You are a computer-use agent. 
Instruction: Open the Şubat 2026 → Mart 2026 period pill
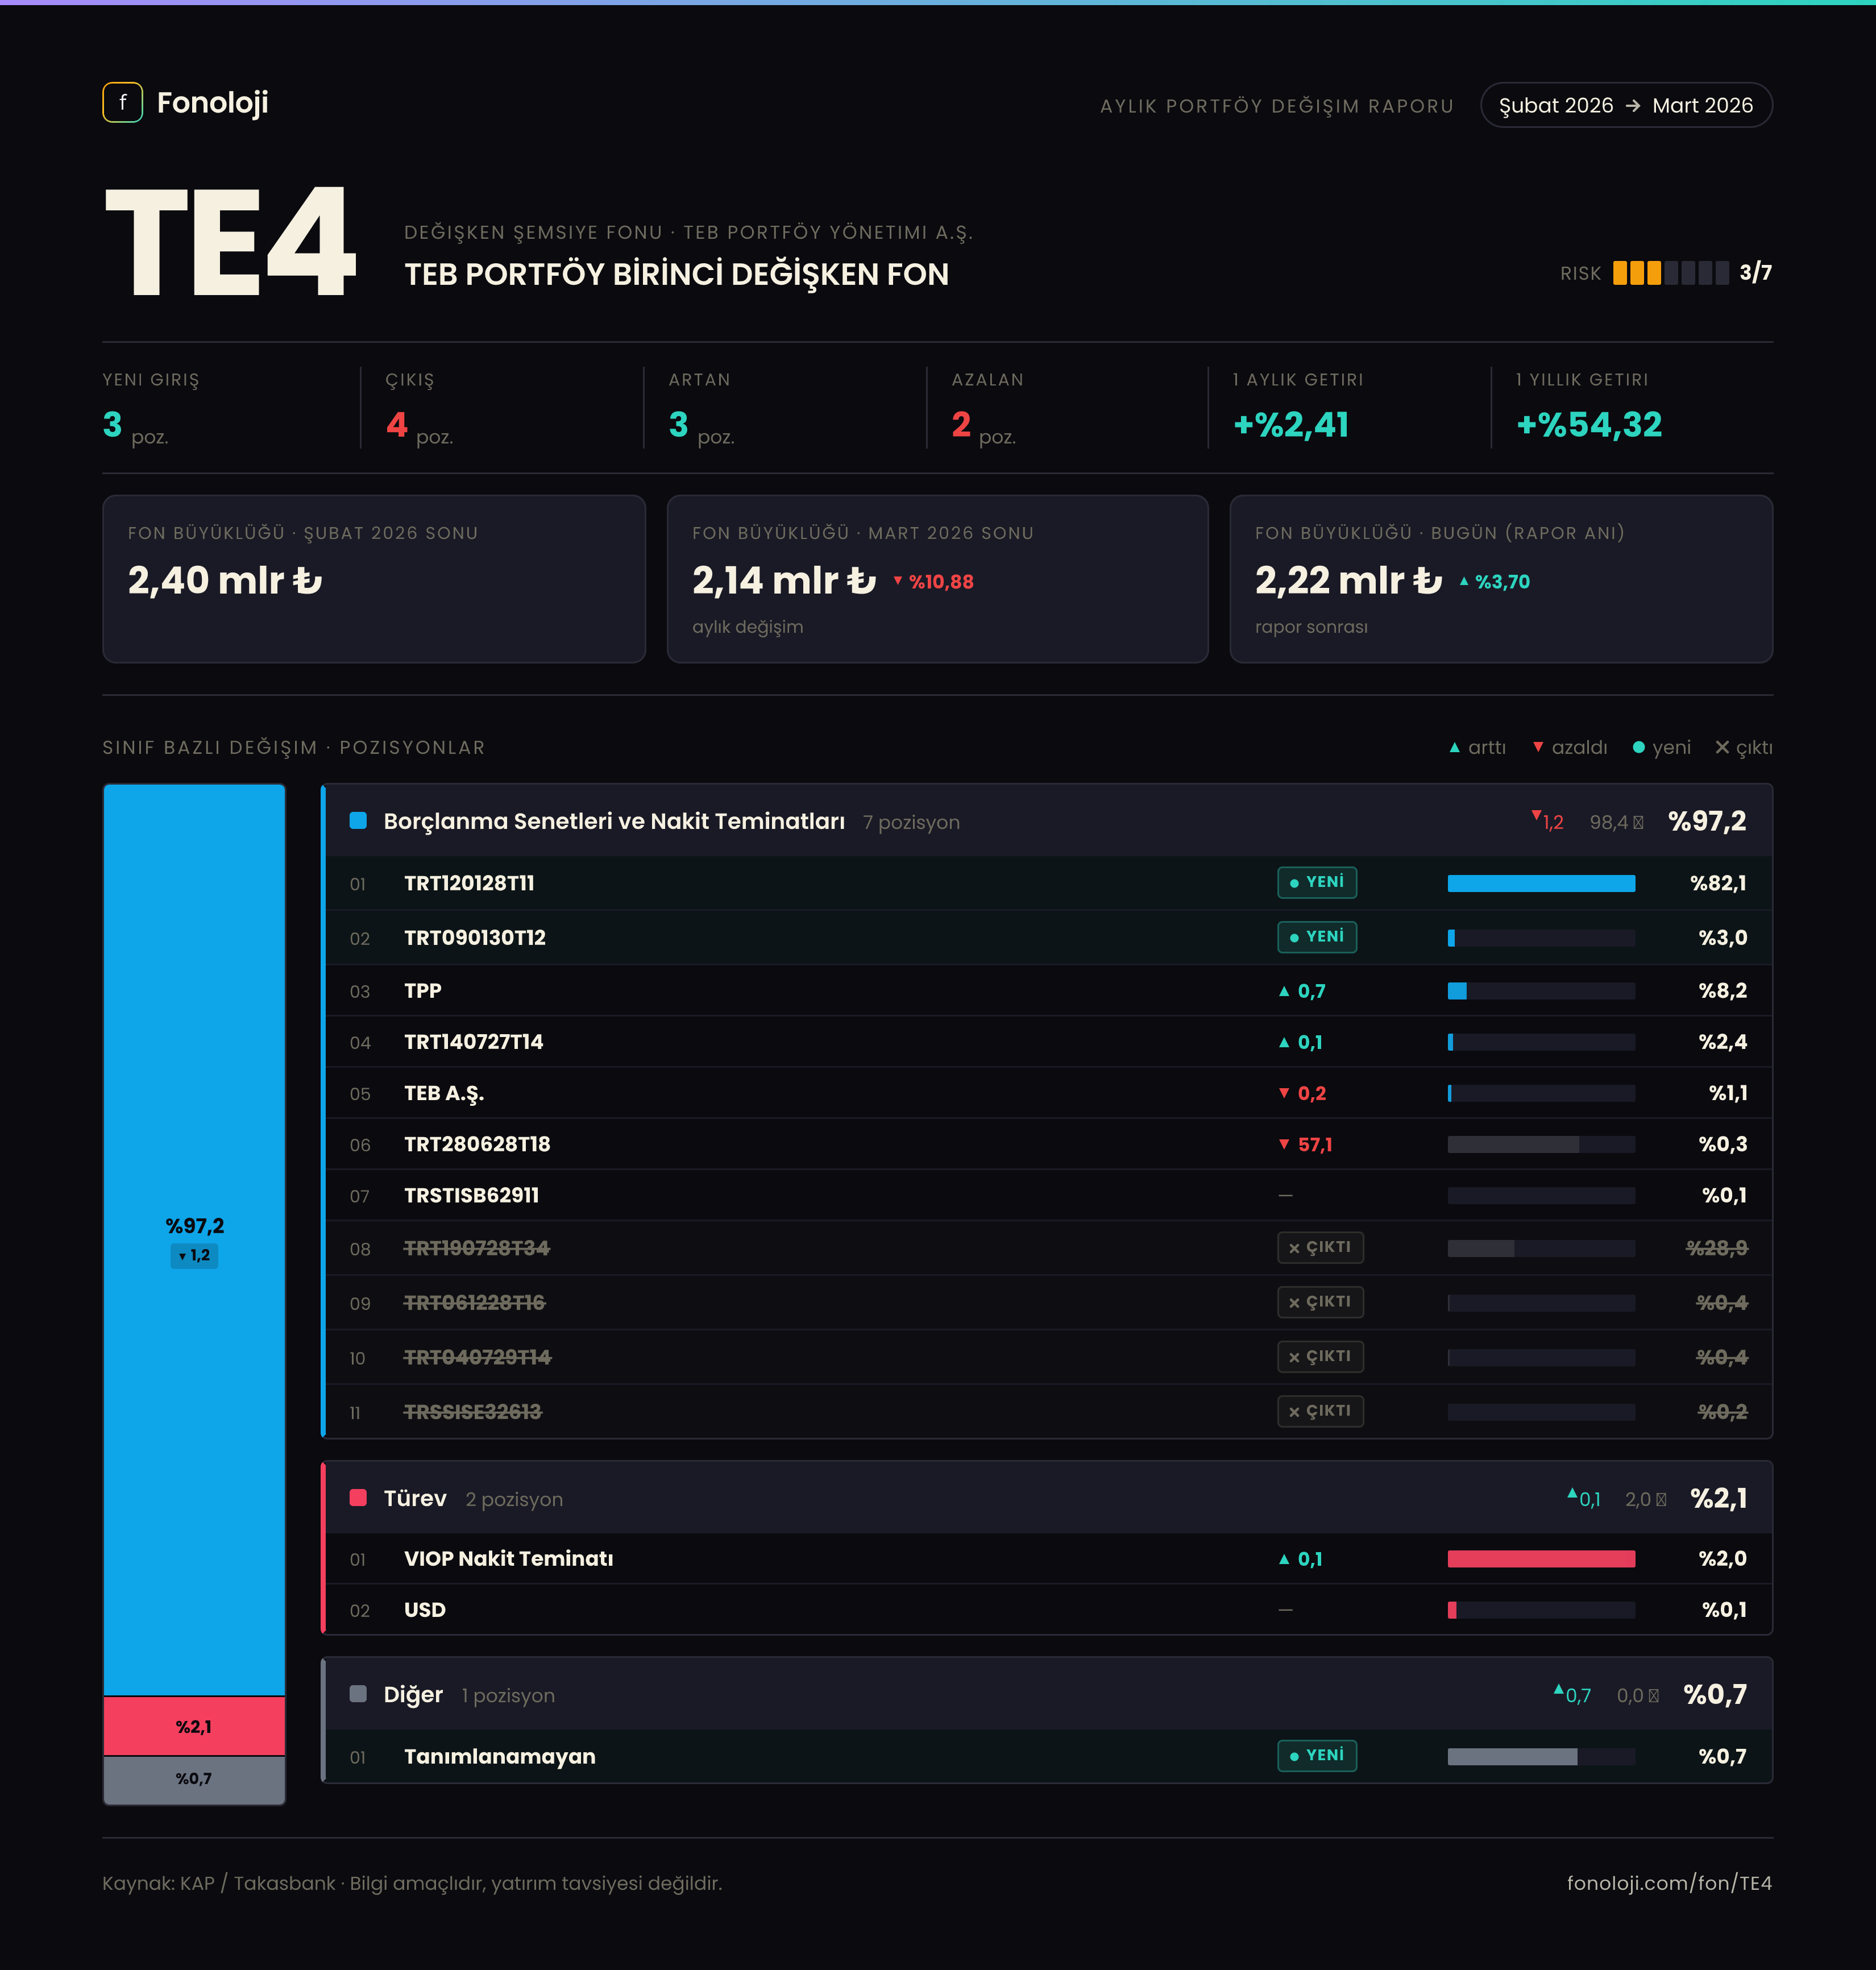[x=1626, y=105]
